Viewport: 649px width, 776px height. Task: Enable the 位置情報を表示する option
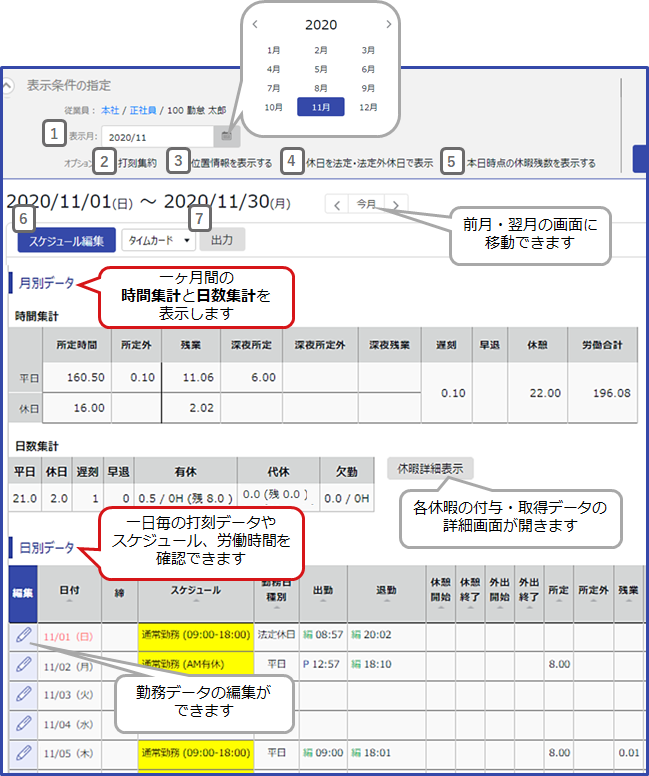(x=232, y=162)
